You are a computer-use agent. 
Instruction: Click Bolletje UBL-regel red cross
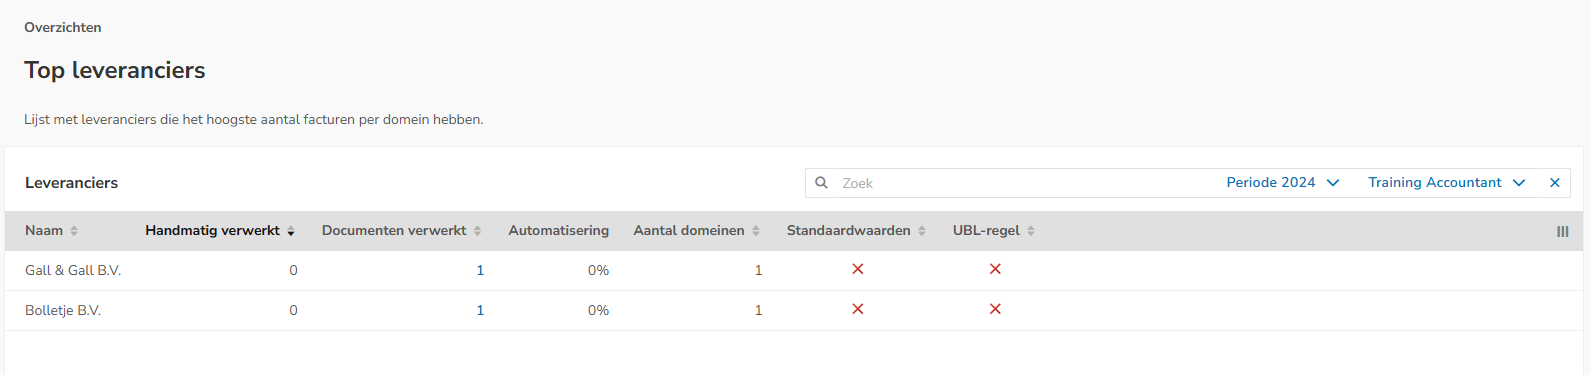(995, 309)
